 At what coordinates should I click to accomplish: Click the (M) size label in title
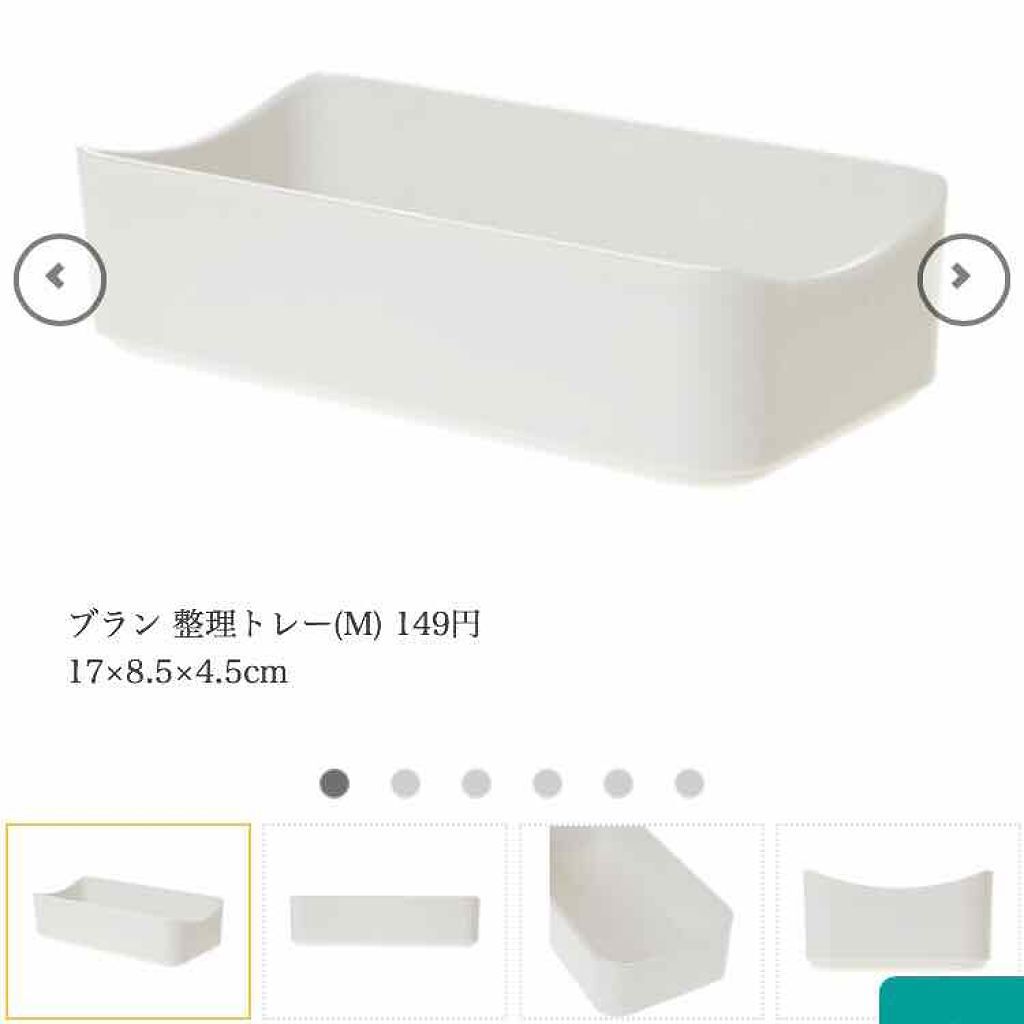357,626
